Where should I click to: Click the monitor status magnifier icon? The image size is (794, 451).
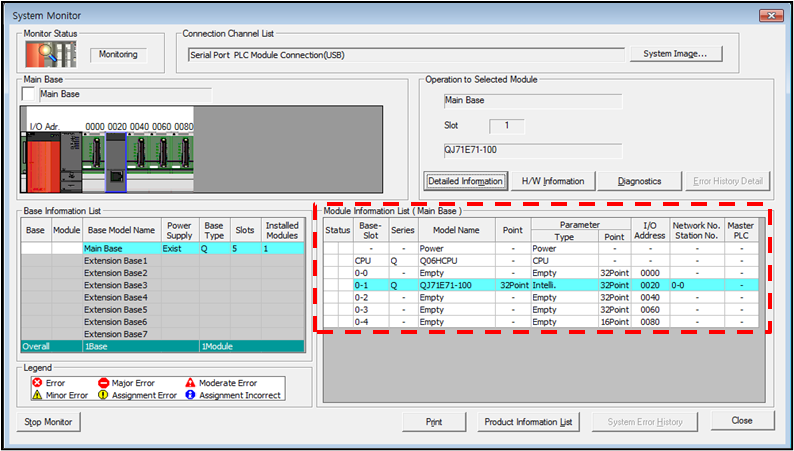51,54
